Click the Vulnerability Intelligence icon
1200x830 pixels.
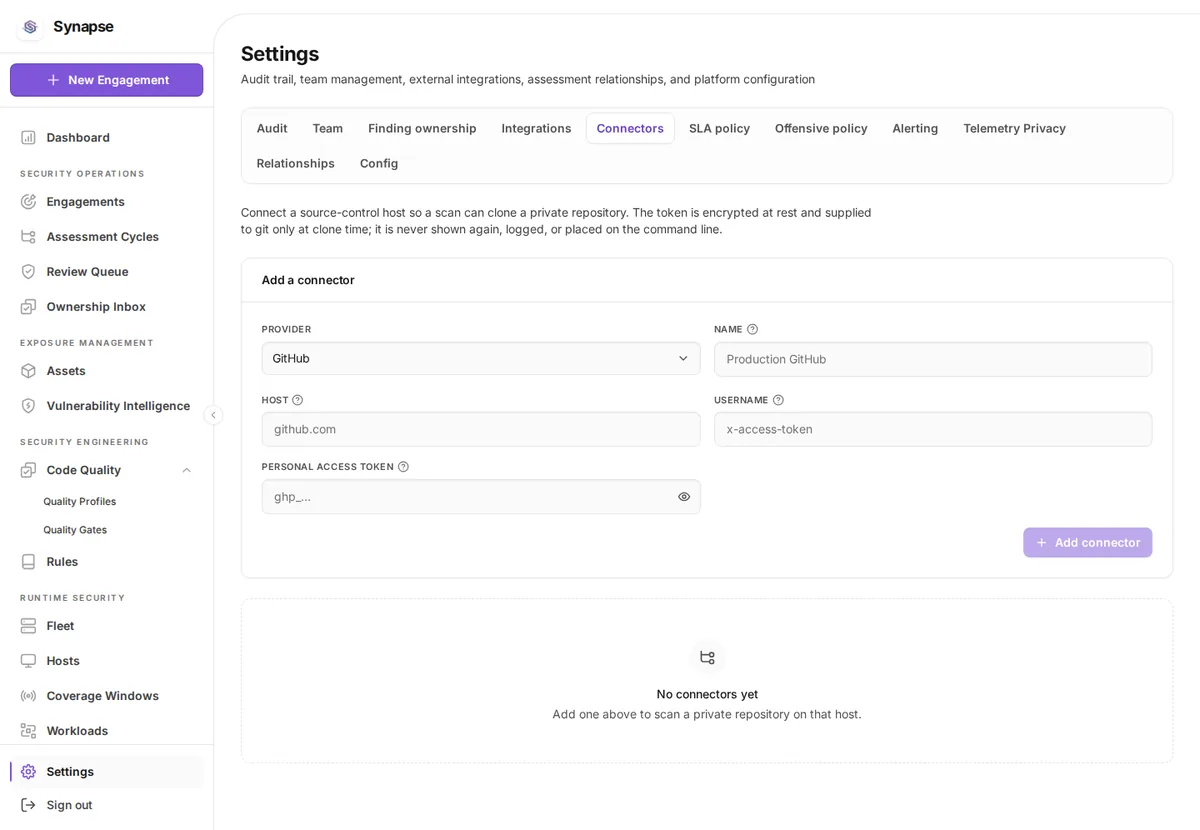click(x=28, y=405)
